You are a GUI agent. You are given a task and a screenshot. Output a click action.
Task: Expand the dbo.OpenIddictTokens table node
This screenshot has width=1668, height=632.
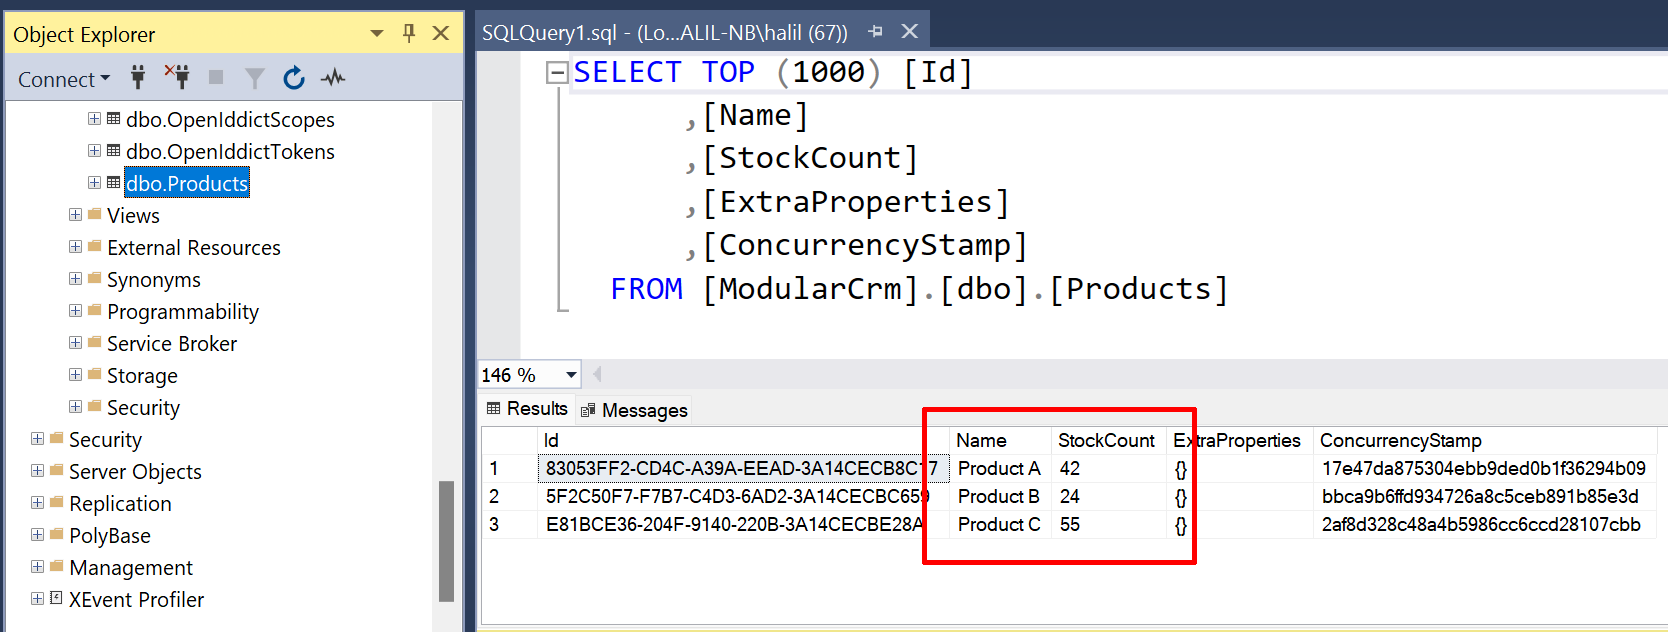coord(94,151)
